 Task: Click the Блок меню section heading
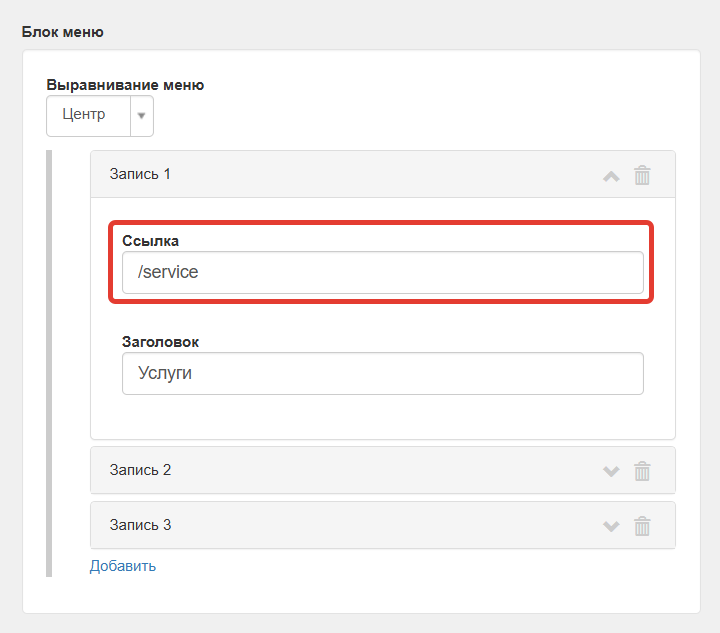(x=62, y=32)
